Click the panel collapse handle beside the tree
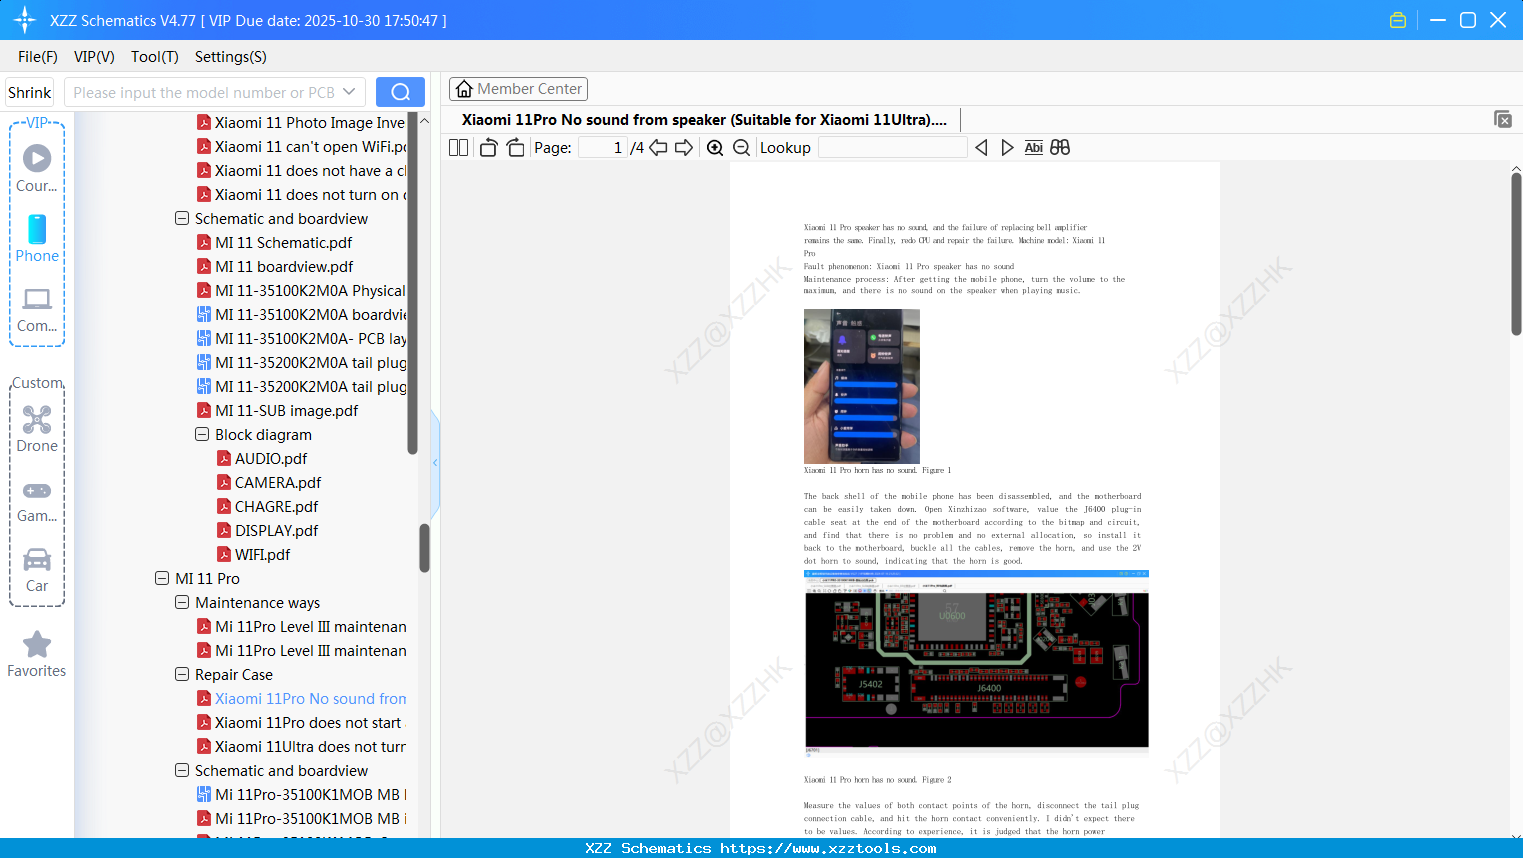Image resolution: width=1523 pixels, height=858 pixels. [x=435, y=462]
